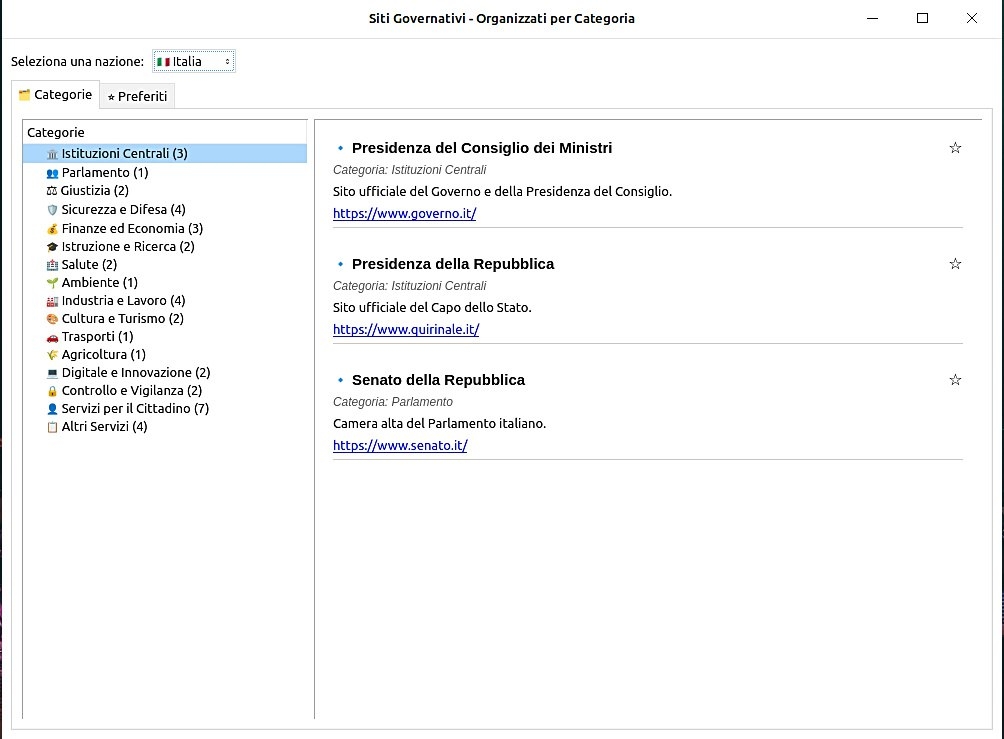Image resolution: width=1004 pixels, height=739 pixels.
Task: Click the title Presidenza della Repubblica
Action: (453, 264)
